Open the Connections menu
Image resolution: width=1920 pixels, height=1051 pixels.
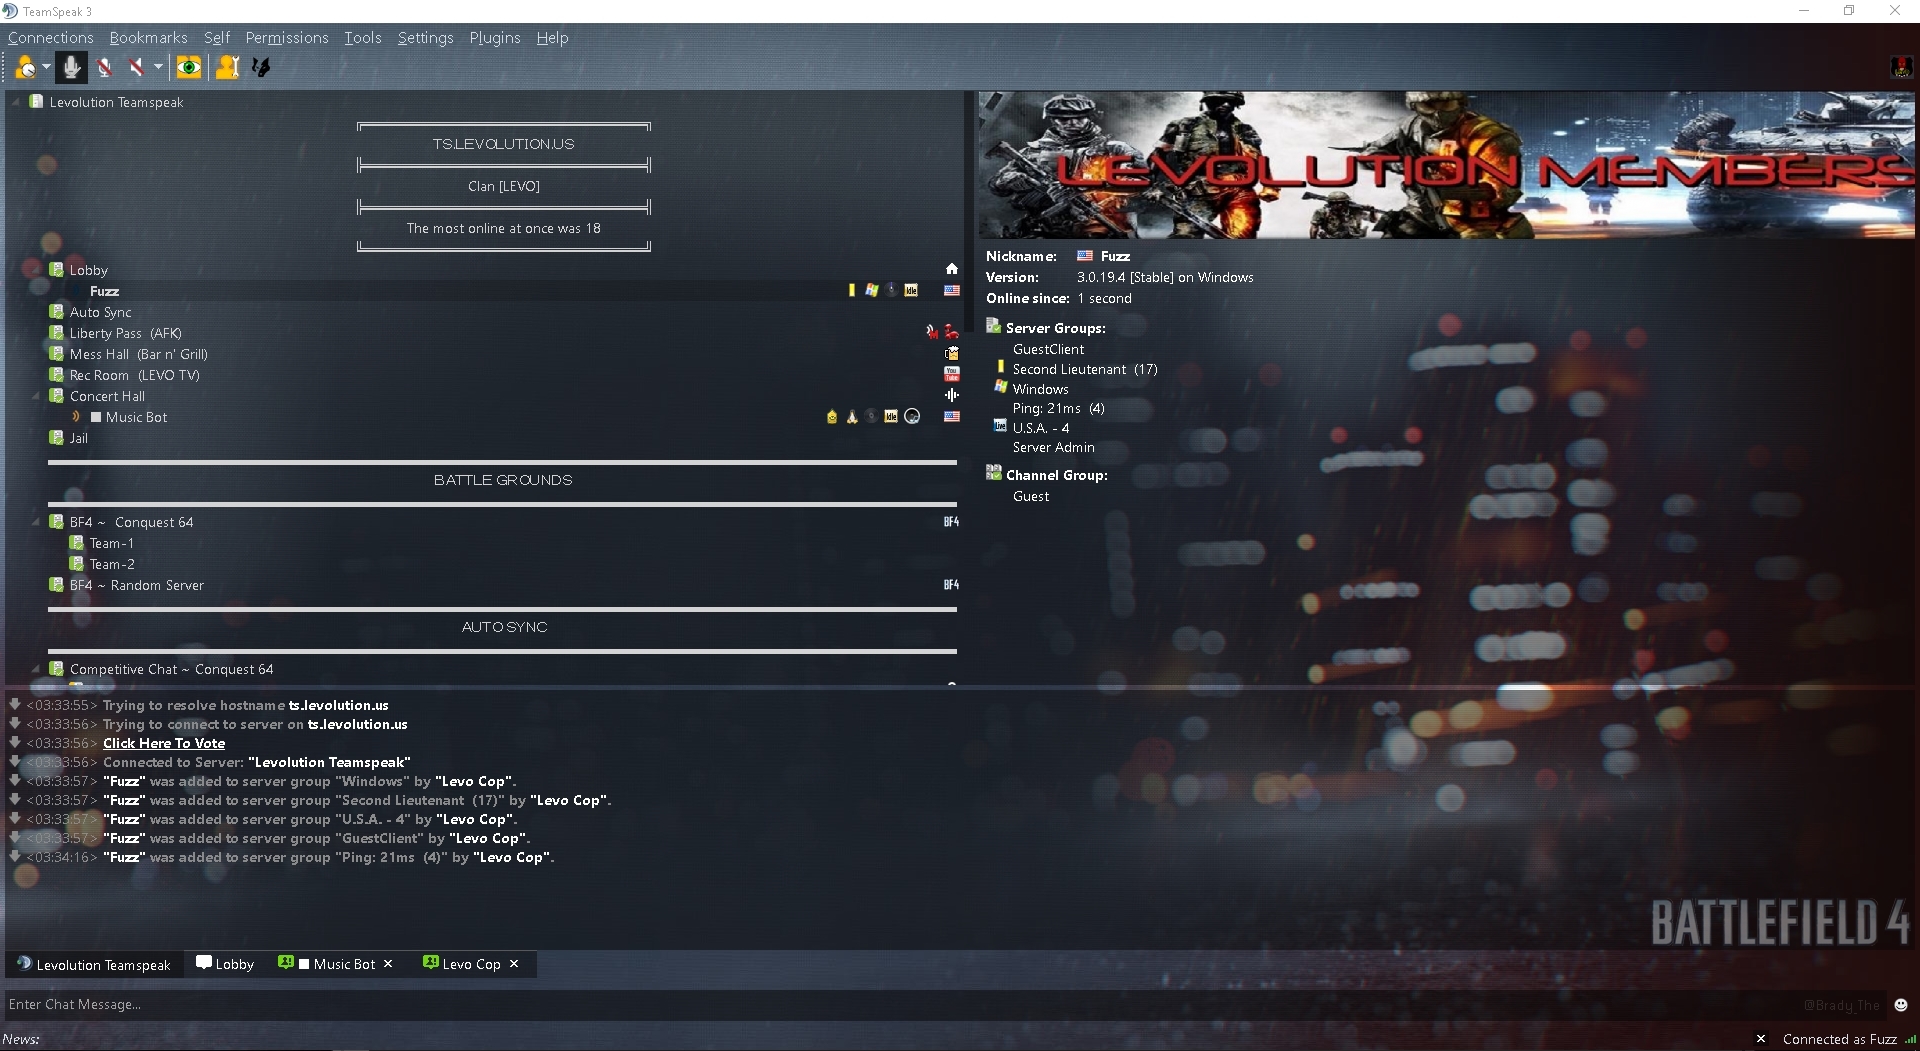point(51,38)
